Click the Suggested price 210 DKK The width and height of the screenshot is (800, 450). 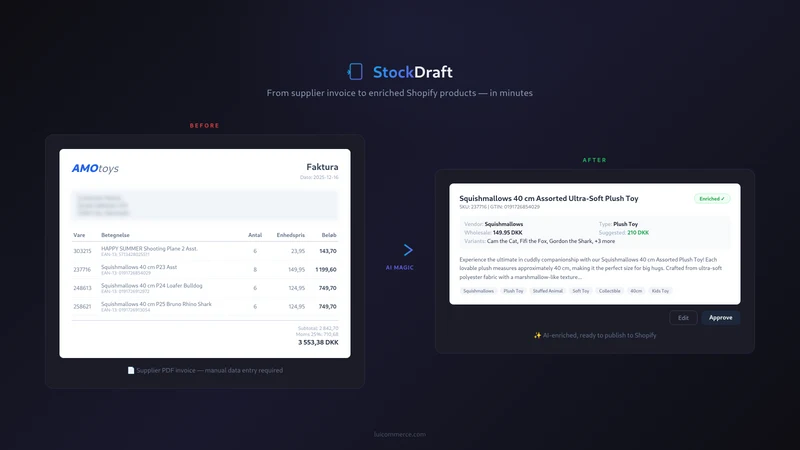638,233
